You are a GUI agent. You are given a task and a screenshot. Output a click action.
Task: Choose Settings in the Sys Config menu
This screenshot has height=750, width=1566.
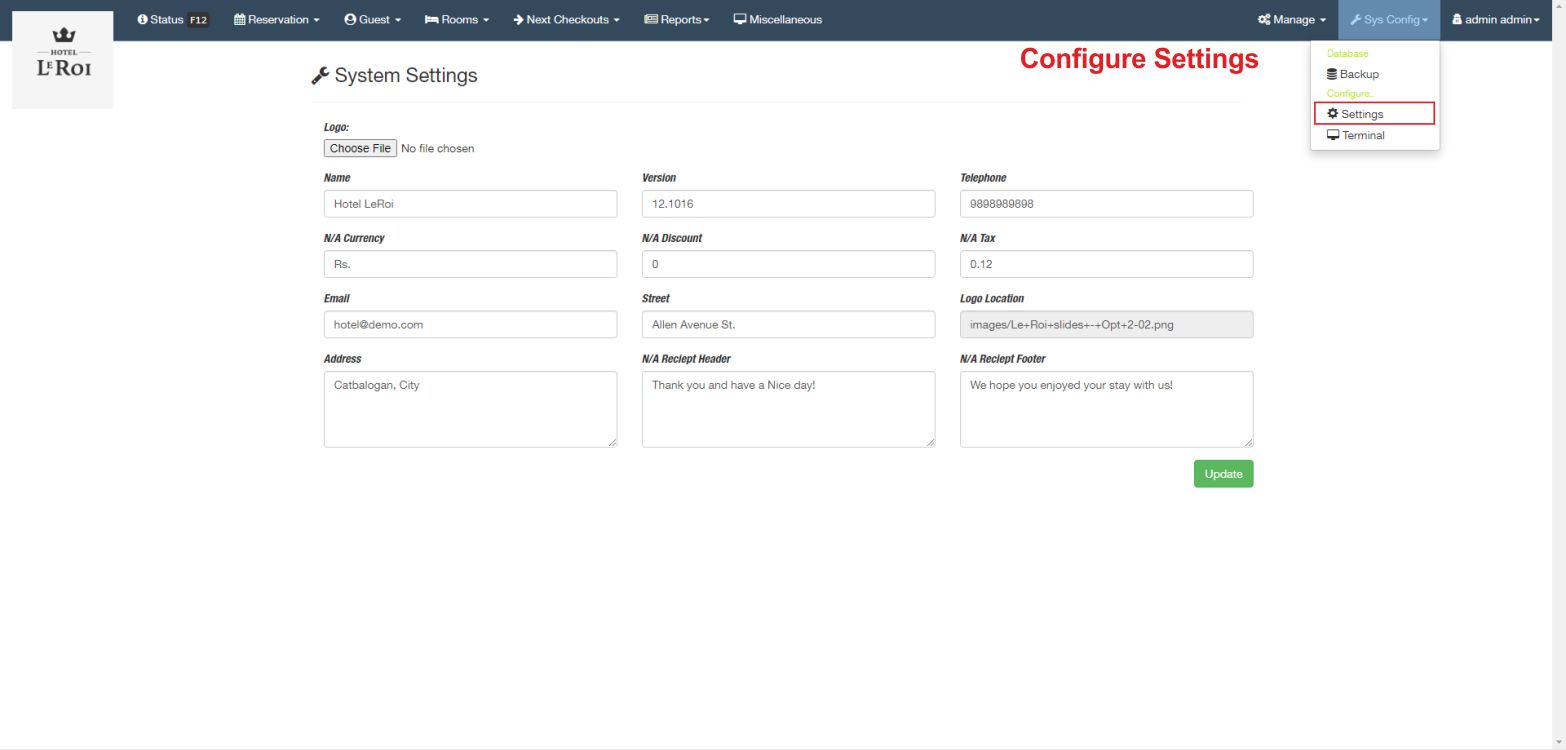[x=1375, y=114]
